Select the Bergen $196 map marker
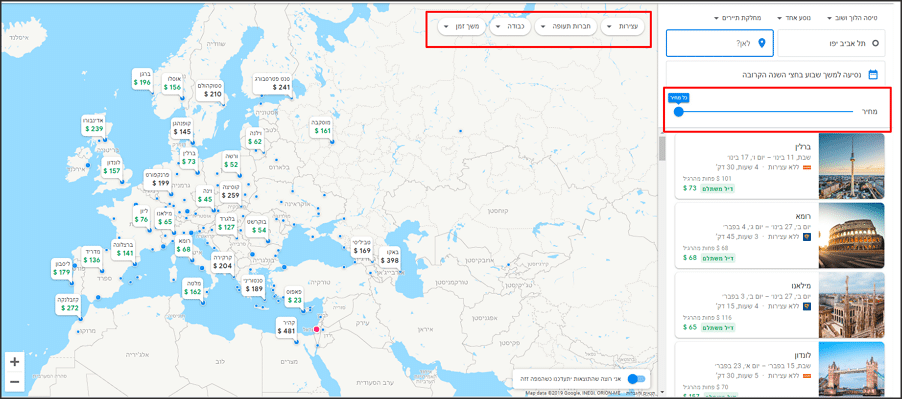 (142, 78)
